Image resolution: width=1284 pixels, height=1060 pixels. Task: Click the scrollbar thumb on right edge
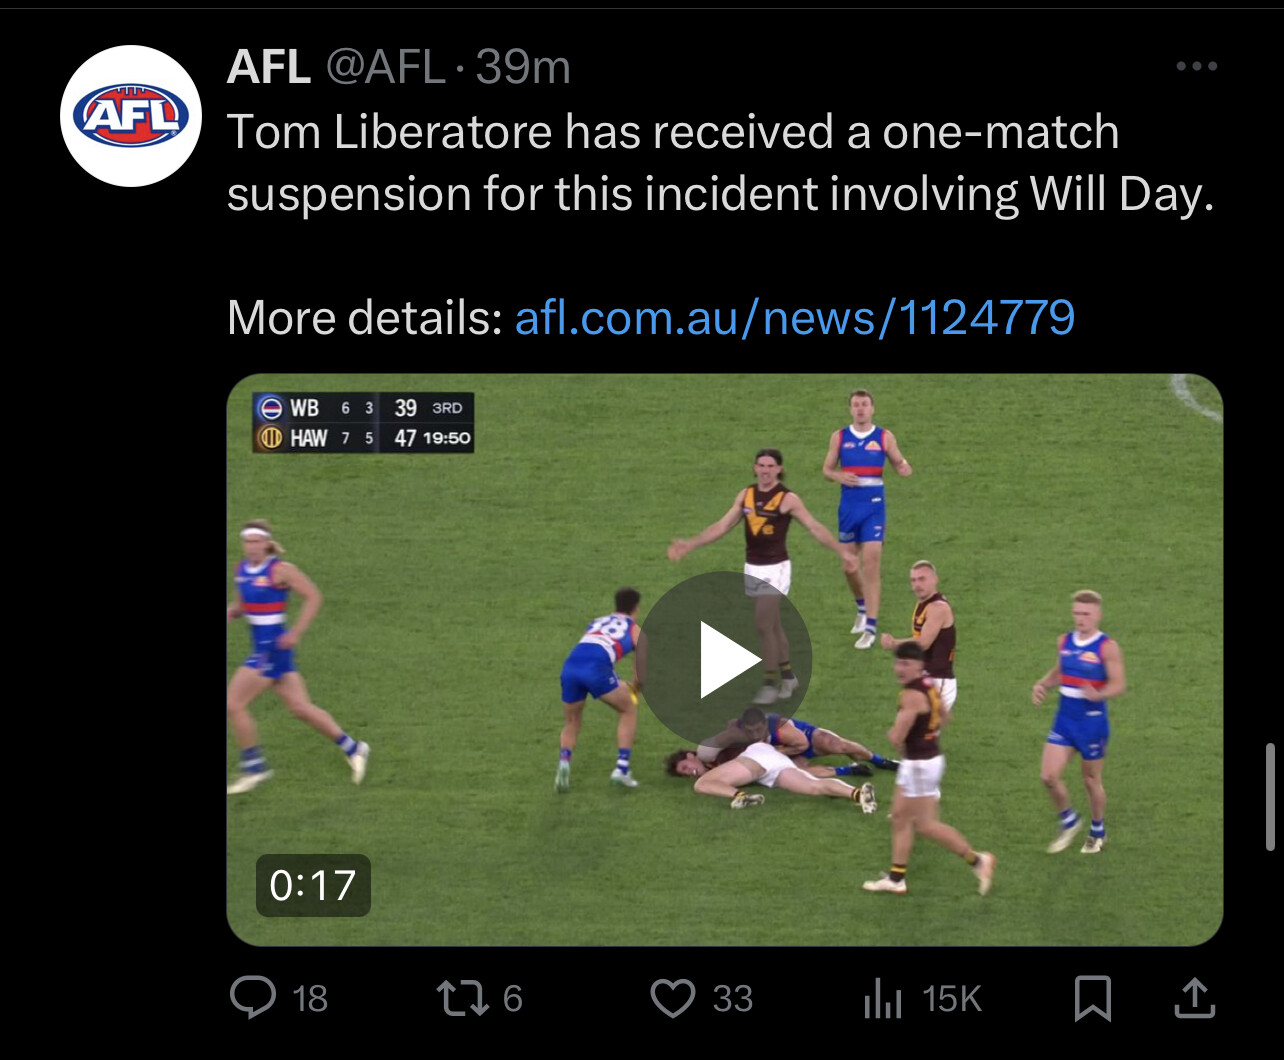pyautogui.click(x=1270, y=797)
